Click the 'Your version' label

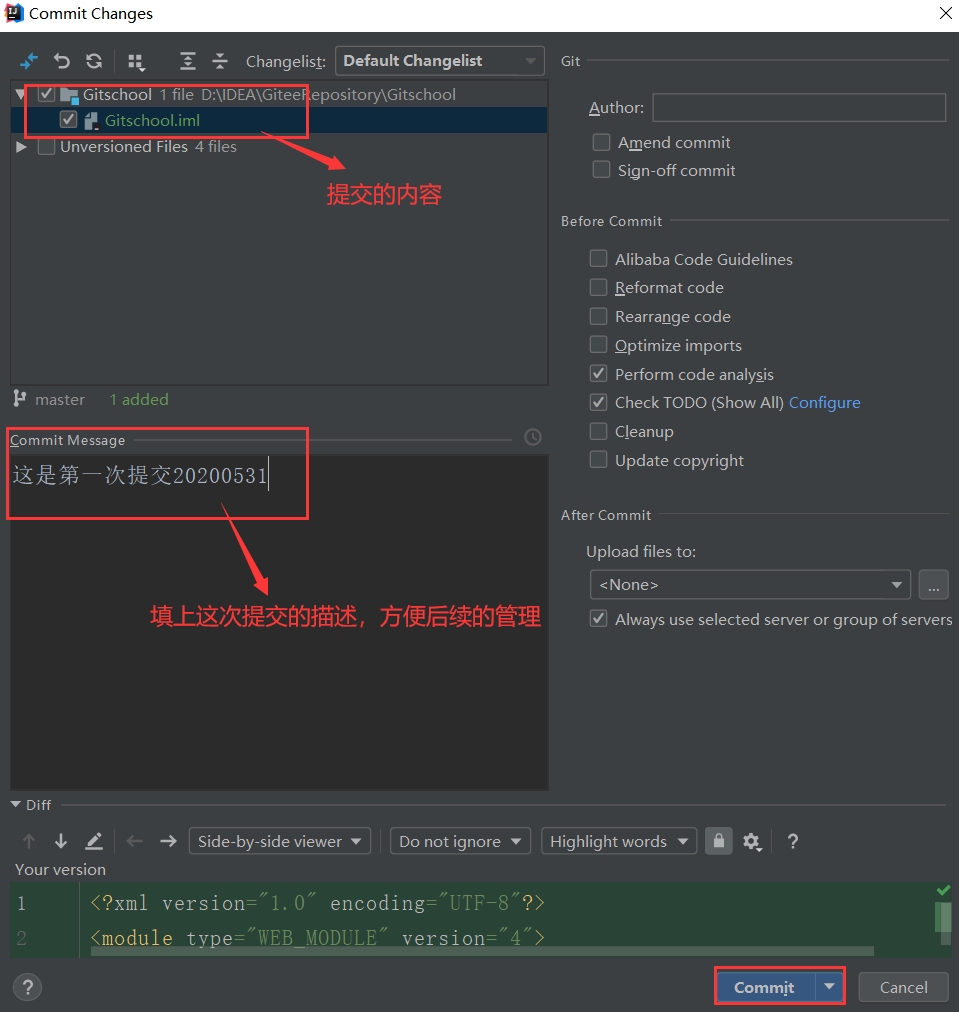tap(61, 869)
